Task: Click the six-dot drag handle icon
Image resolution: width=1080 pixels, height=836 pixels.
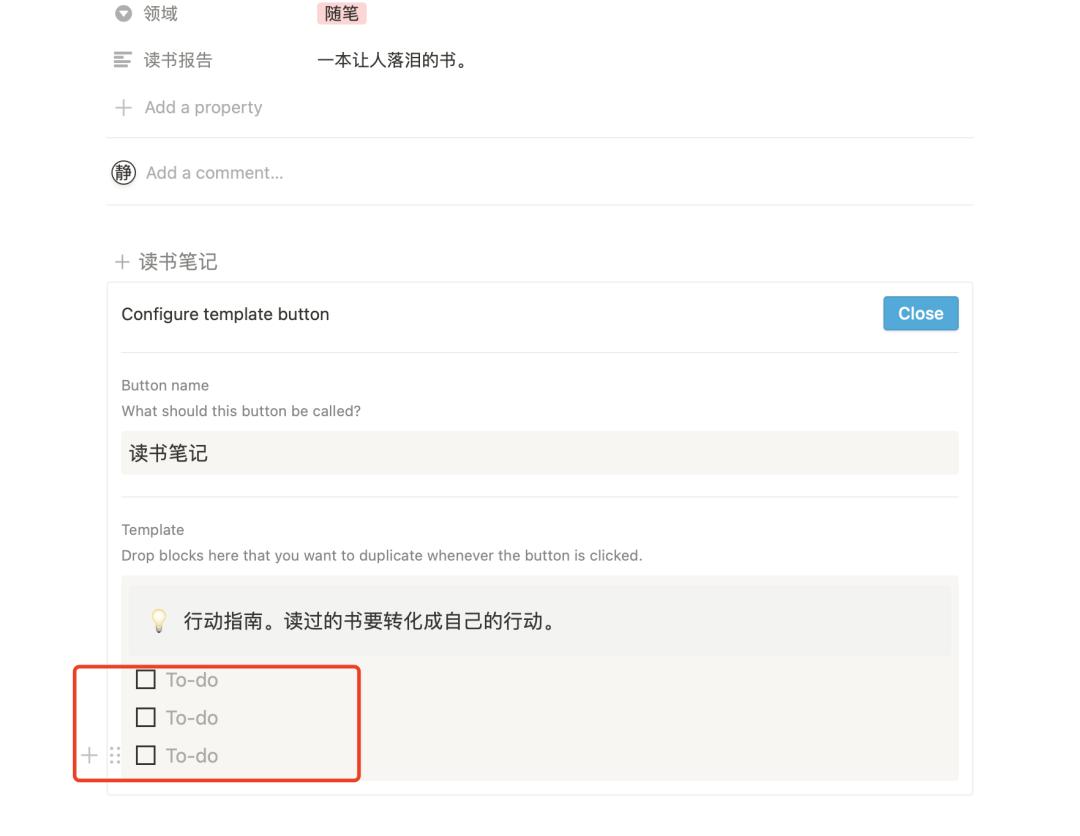Action: [115, 756]
